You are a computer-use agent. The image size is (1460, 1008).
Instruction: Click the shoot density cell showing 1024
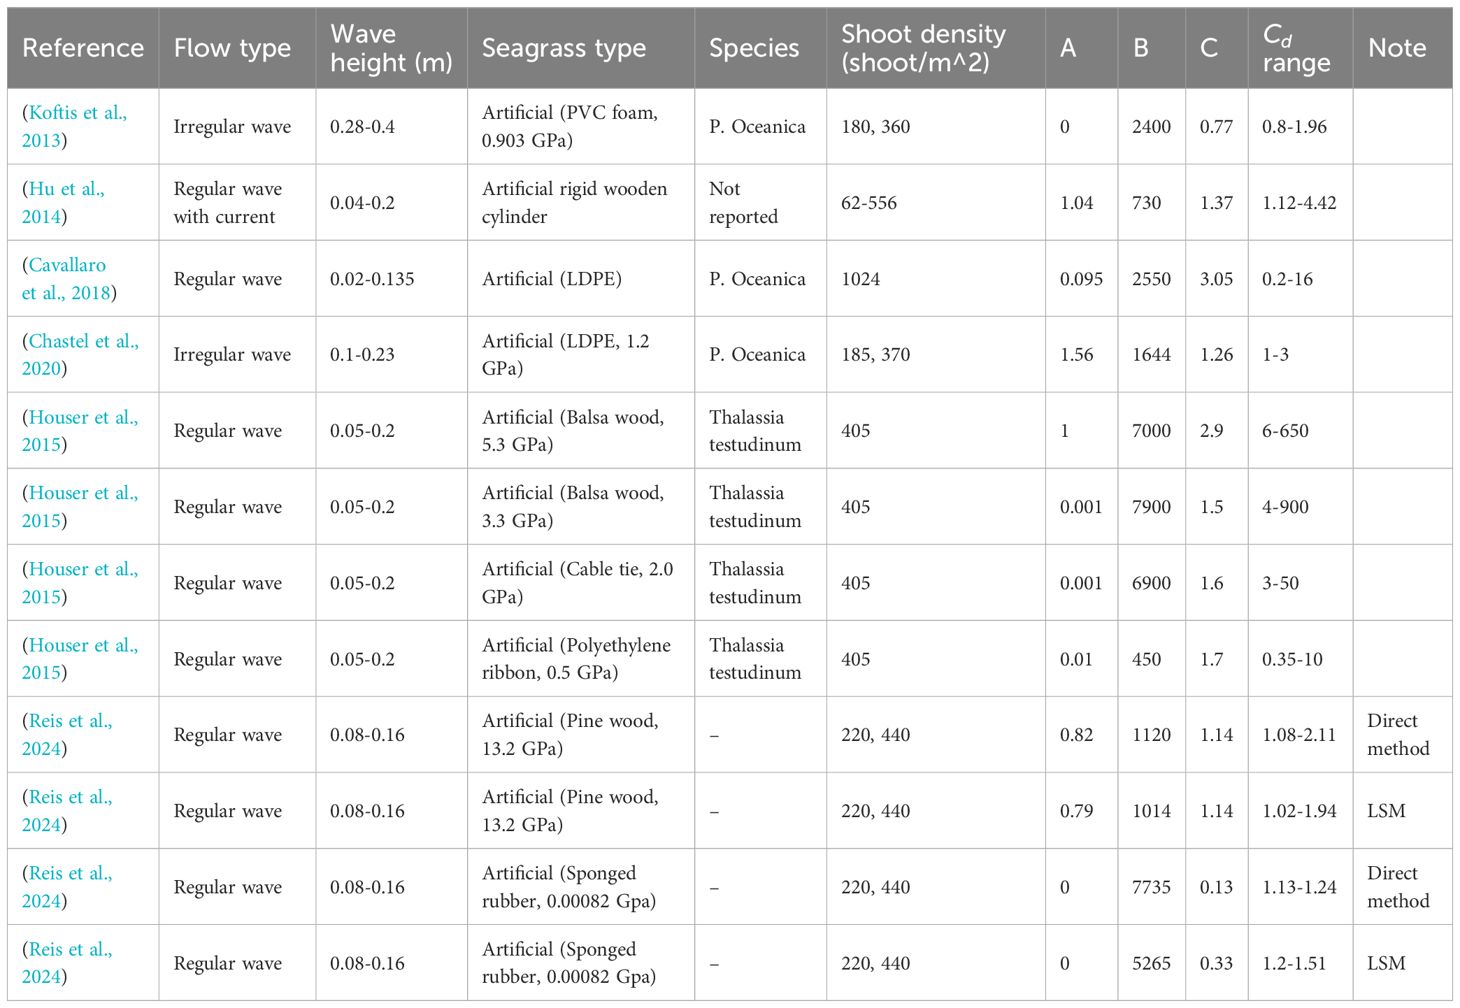click(861, 279)
